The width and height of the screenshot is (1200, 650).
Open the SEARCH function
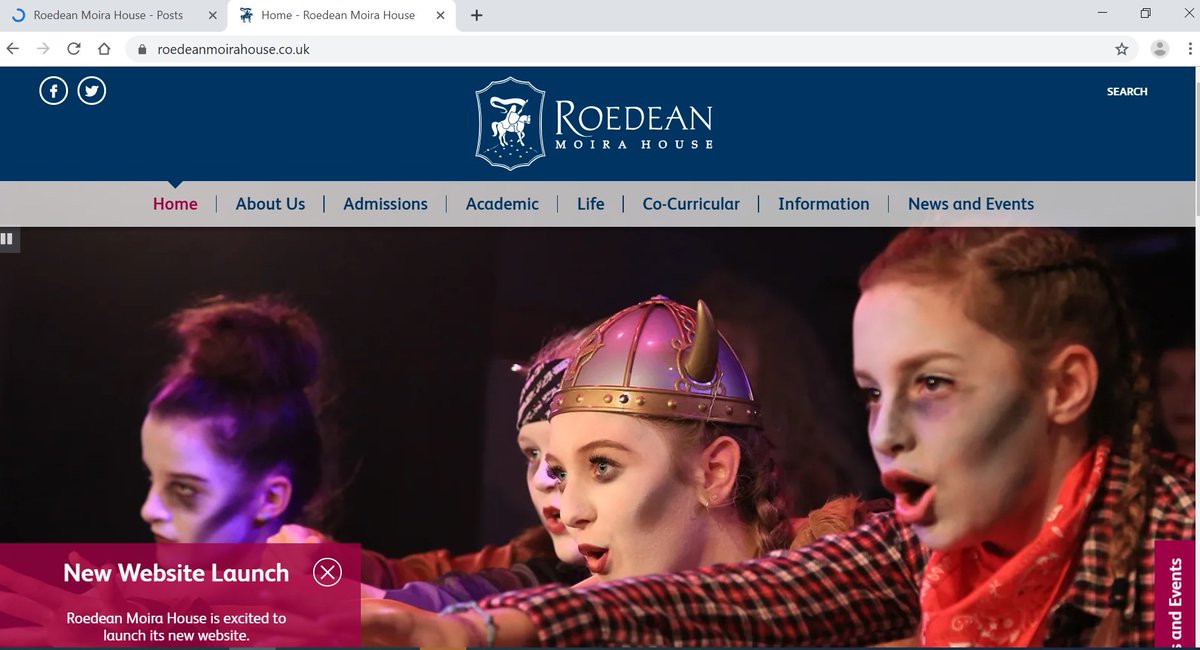click(1126, 91)
